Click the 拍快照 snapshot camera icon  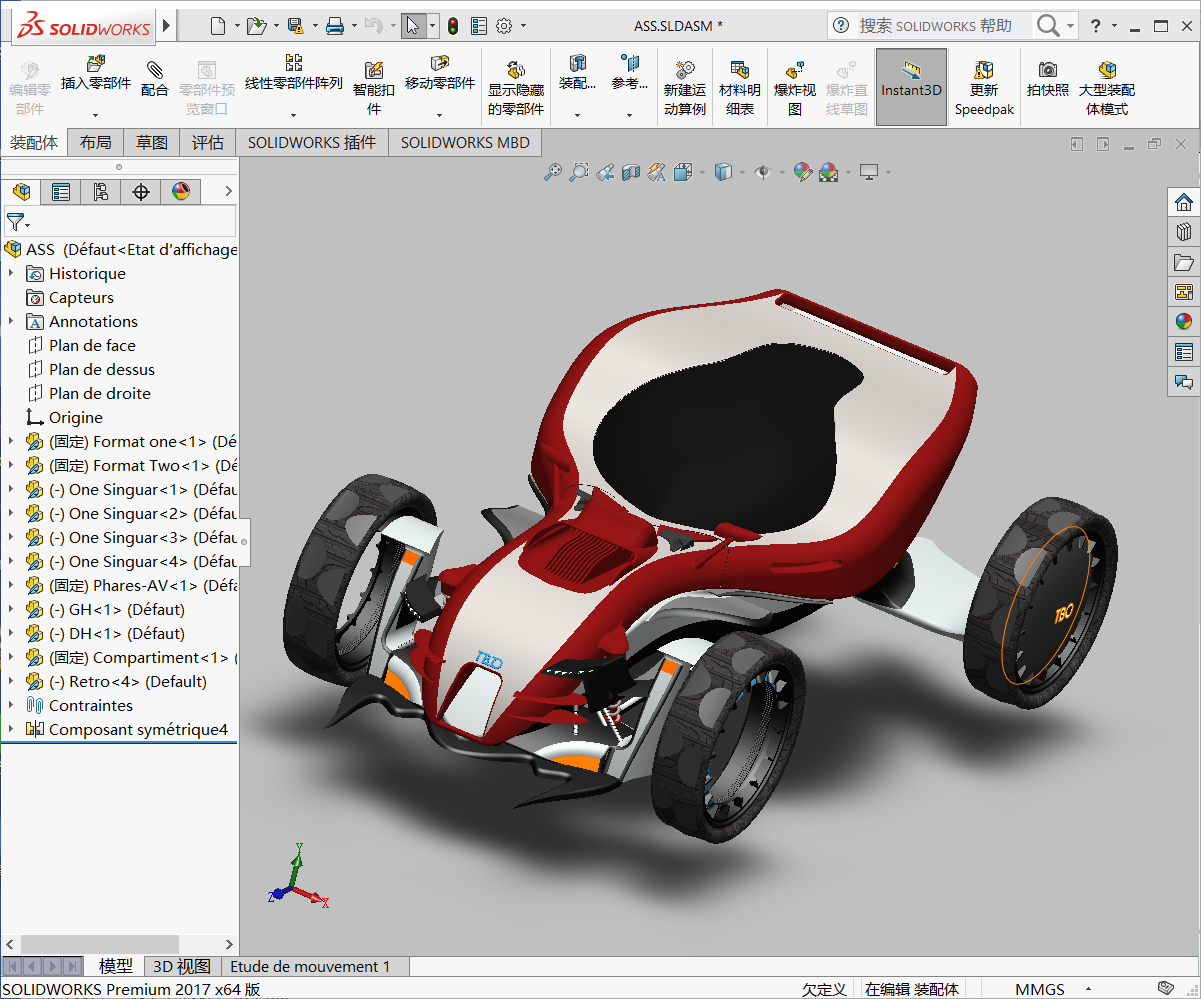1047,70
